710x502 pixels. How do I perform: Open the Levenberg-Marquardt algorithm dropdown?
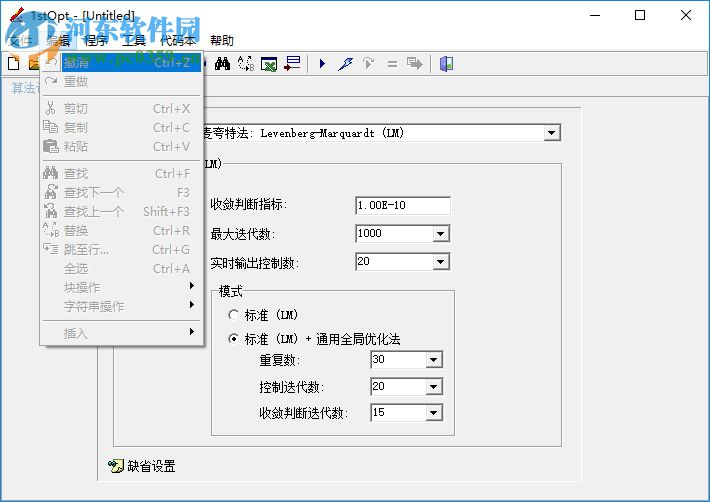pos(552,133)
